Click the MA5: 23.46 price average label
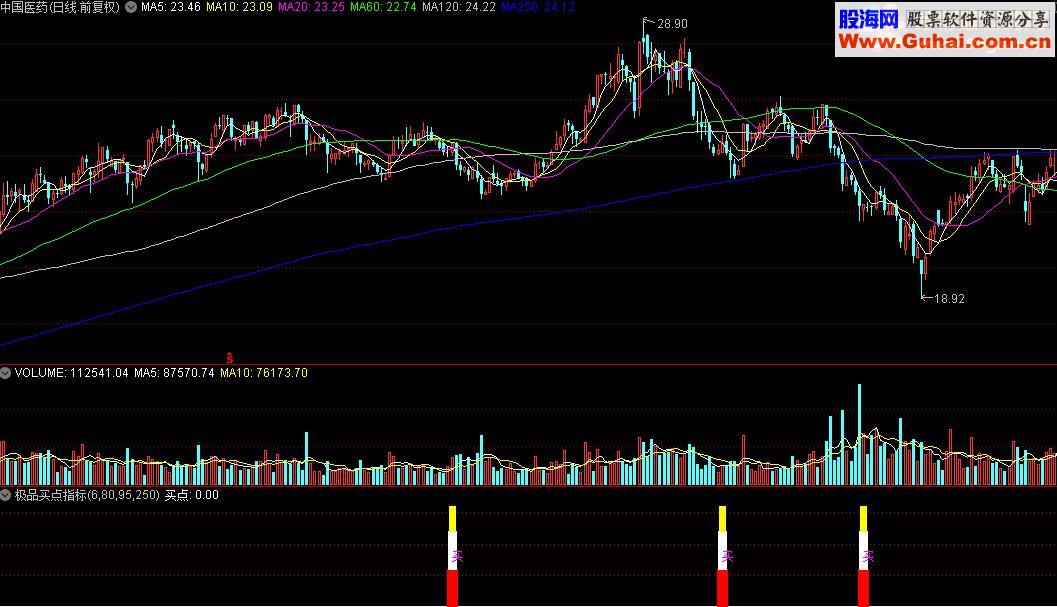Image resolution: width=1057 pixels, height=607 pixels. pos(171,7)
